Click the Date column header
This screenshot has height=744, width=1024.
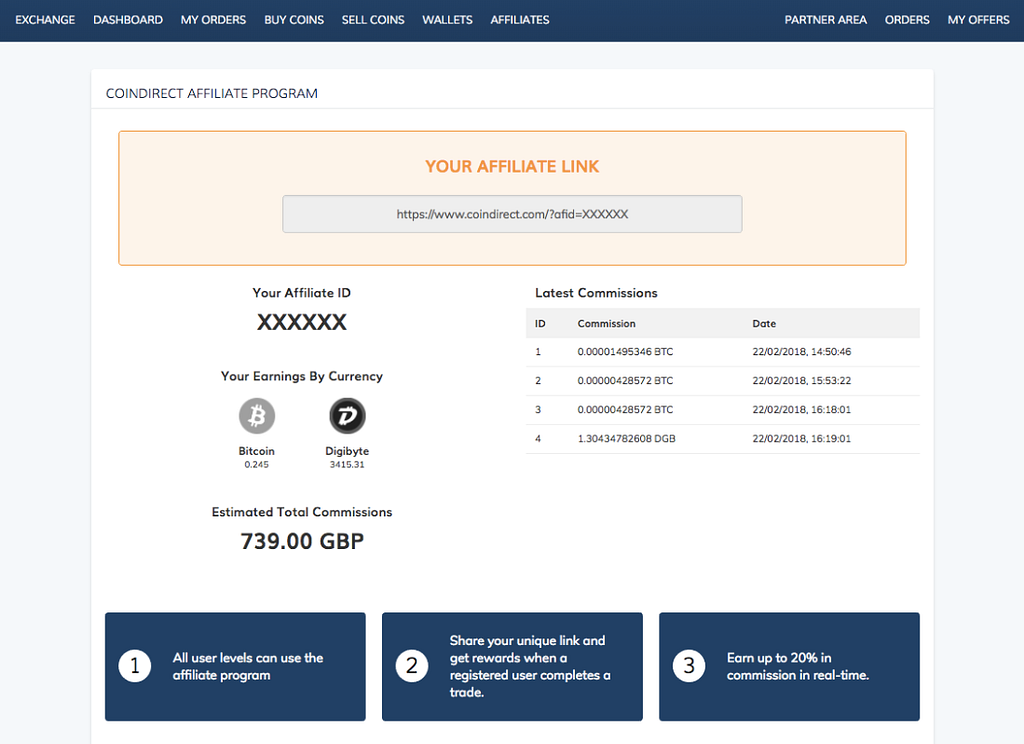coord(764,323)
